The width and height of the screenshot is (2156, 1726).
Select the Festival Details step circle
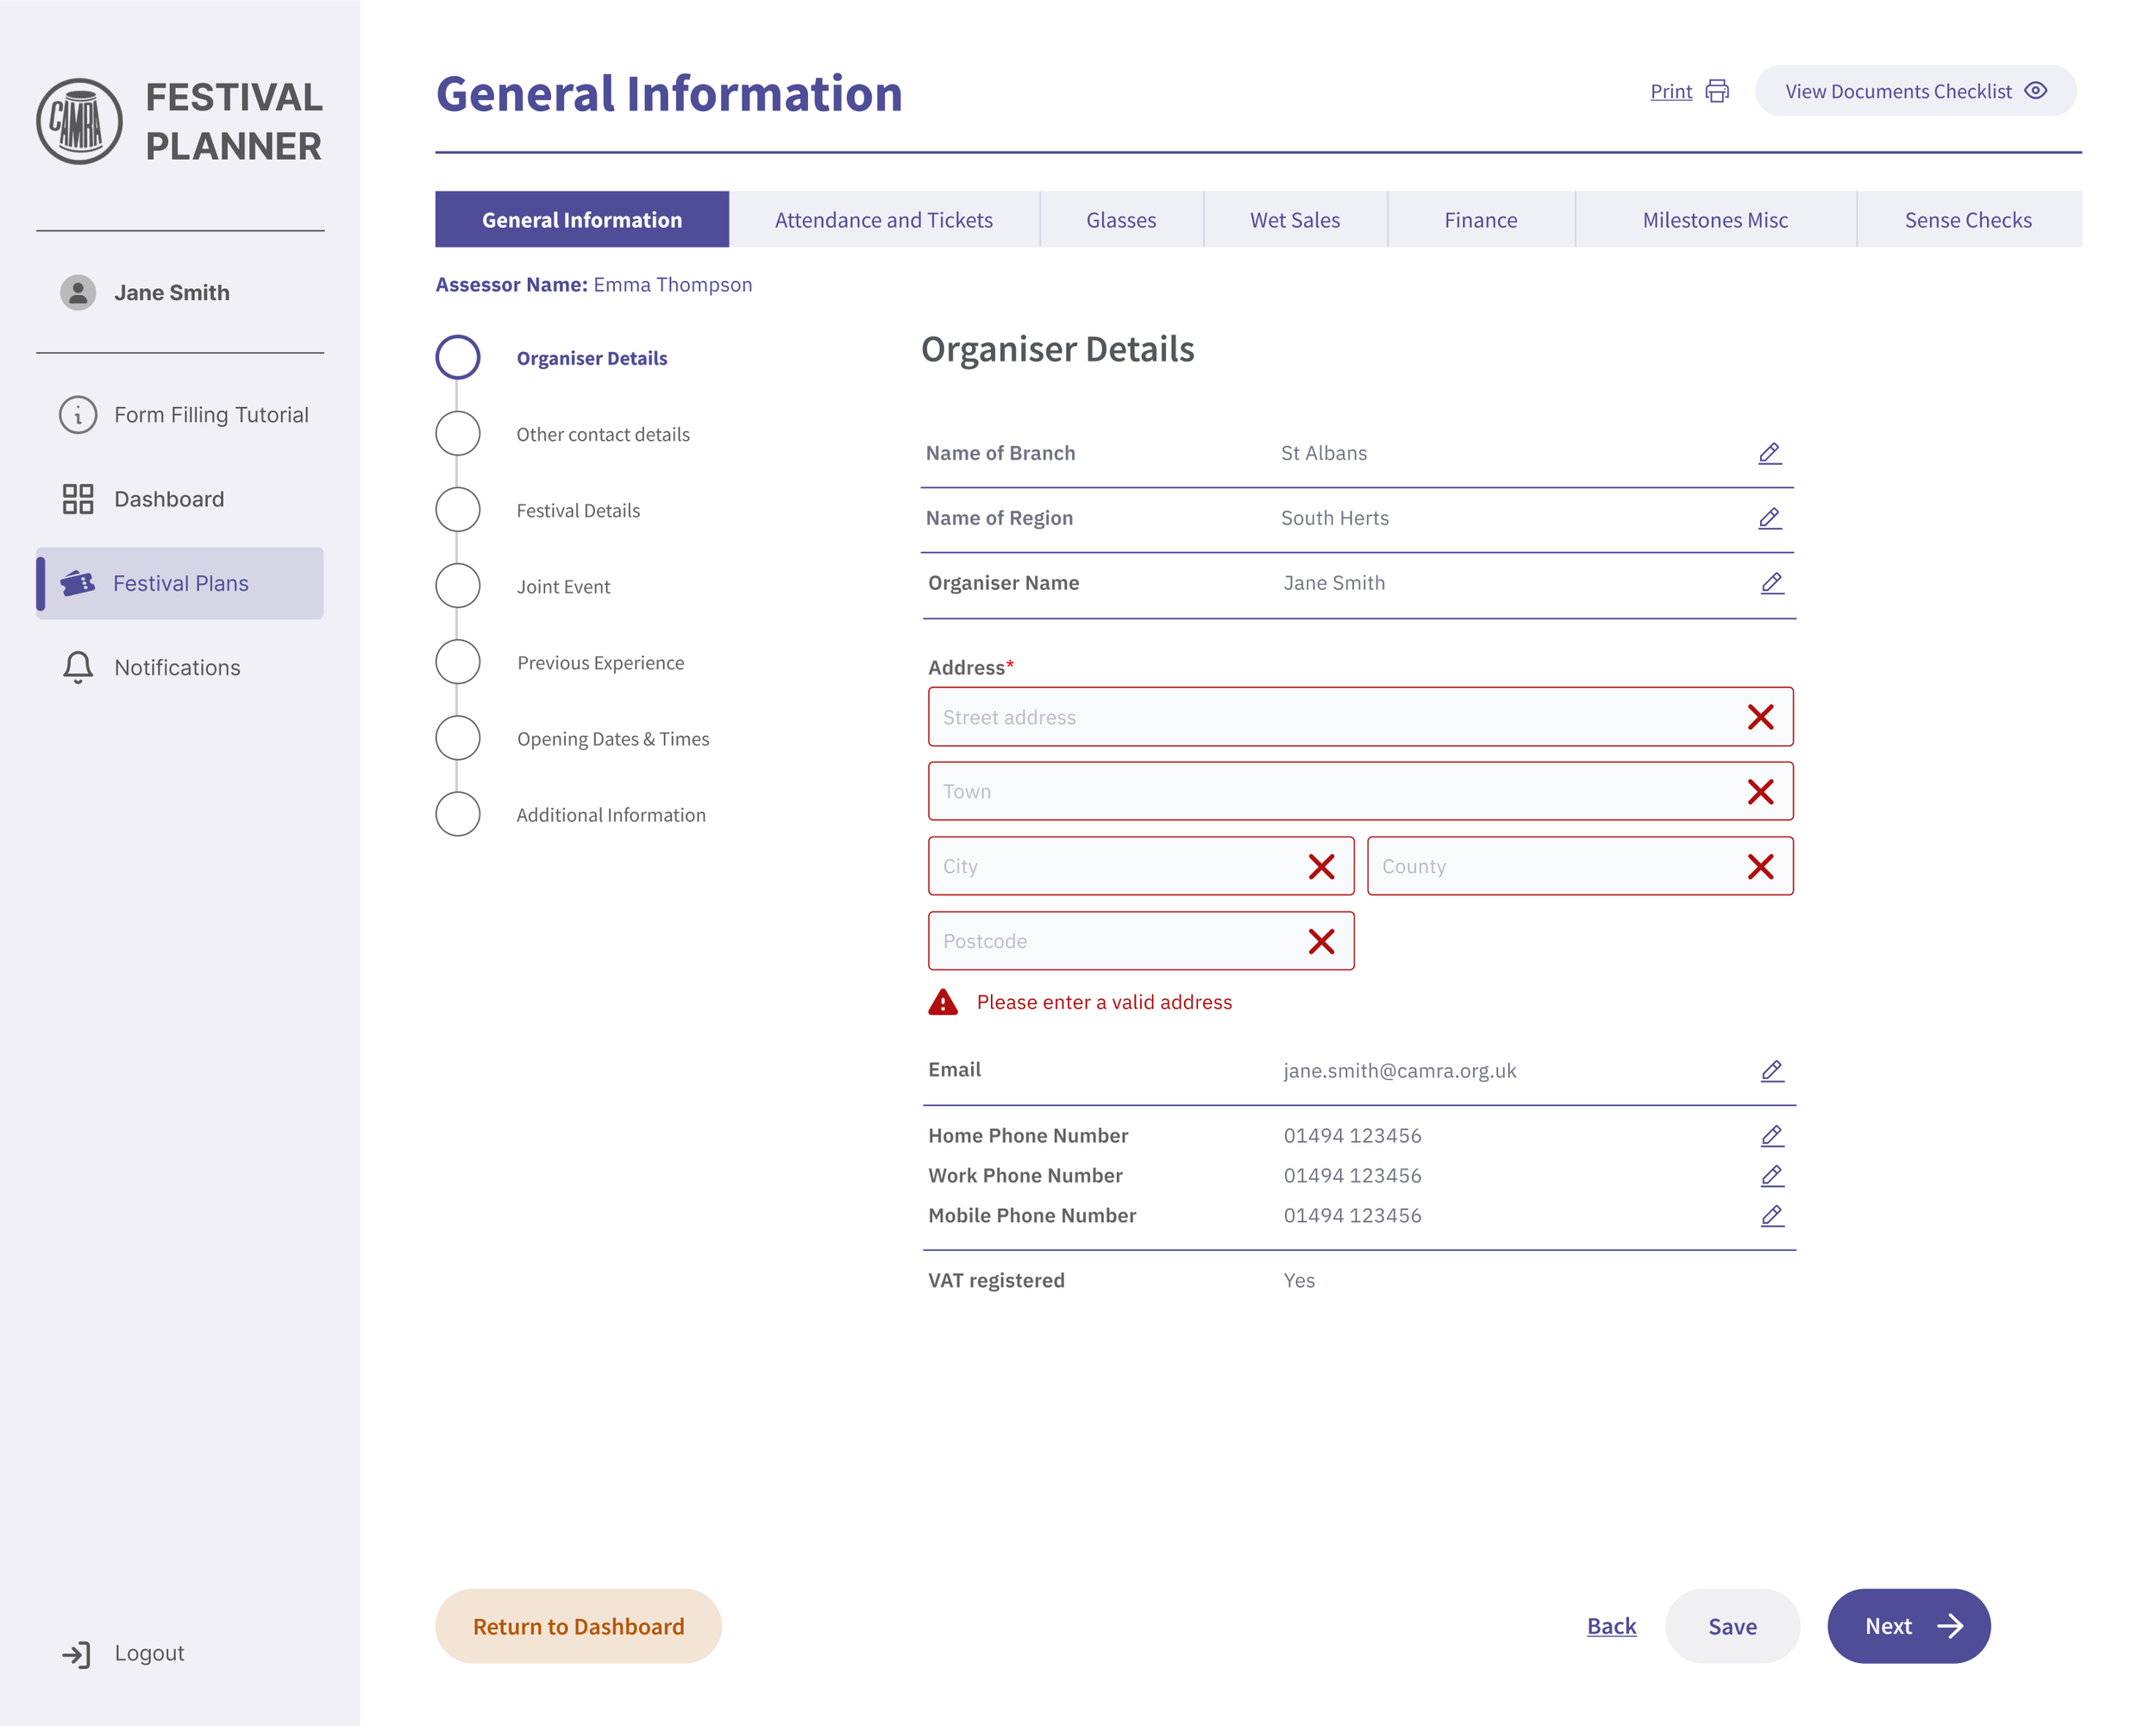[457, 510]
